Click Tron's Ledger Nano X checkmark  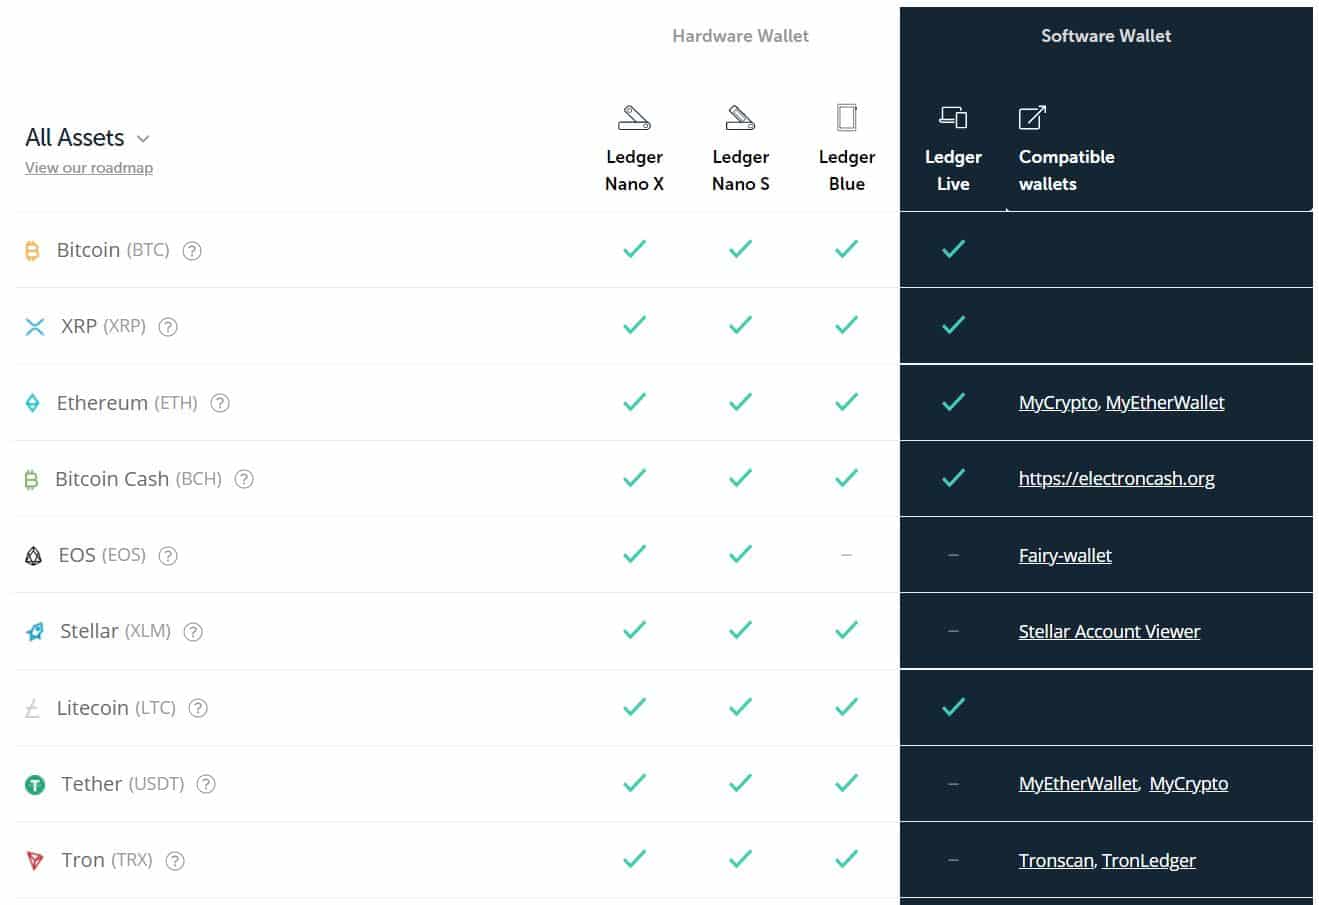[x=634, y=859]
